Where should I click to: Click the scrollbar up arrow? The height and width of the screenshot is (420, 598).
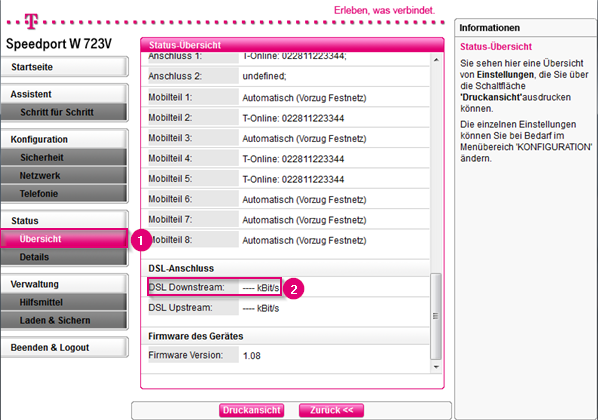(x=436, y=60)
